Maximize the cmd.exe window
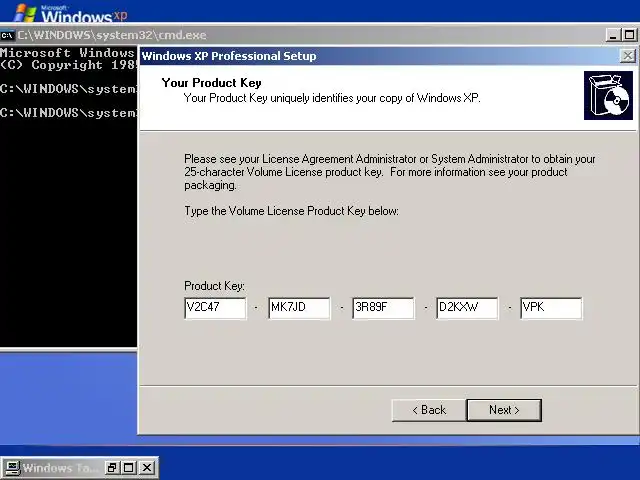Image resolution: width=640 pixels, height=480 pixels. pyautogui.click(x=629, y=35)
